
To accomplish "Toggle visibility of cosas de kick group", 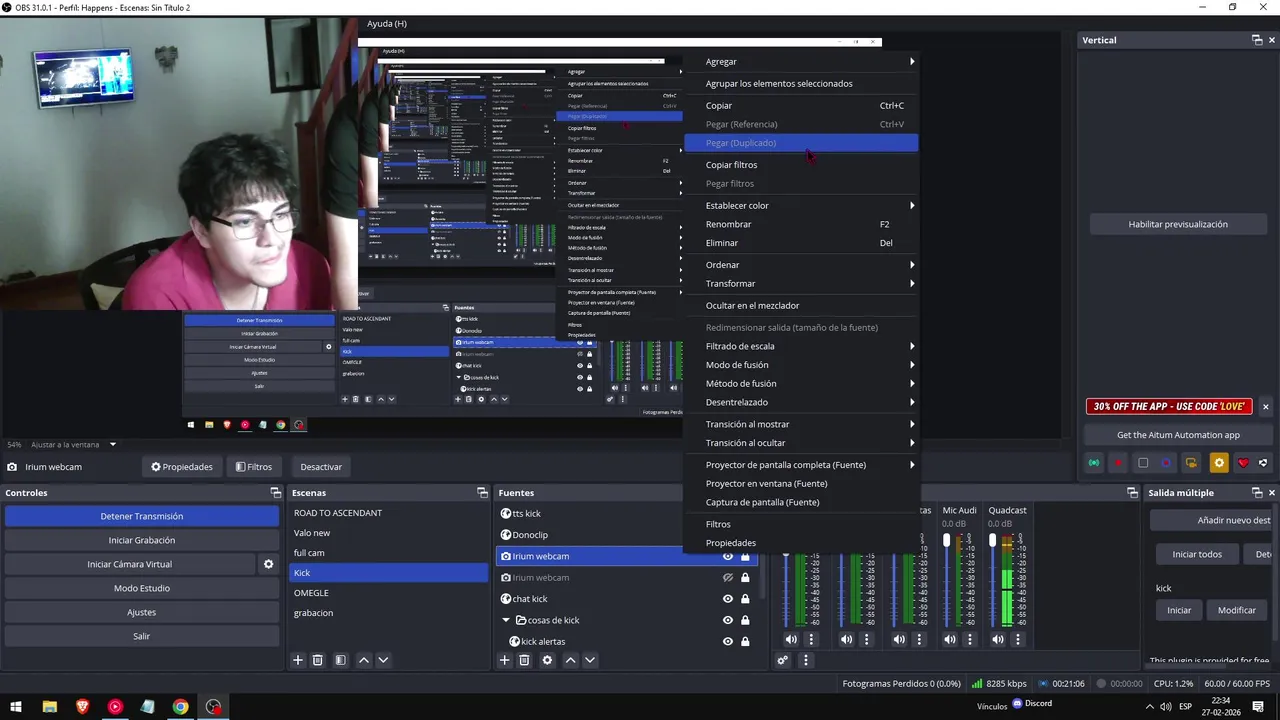I will 728,620.
